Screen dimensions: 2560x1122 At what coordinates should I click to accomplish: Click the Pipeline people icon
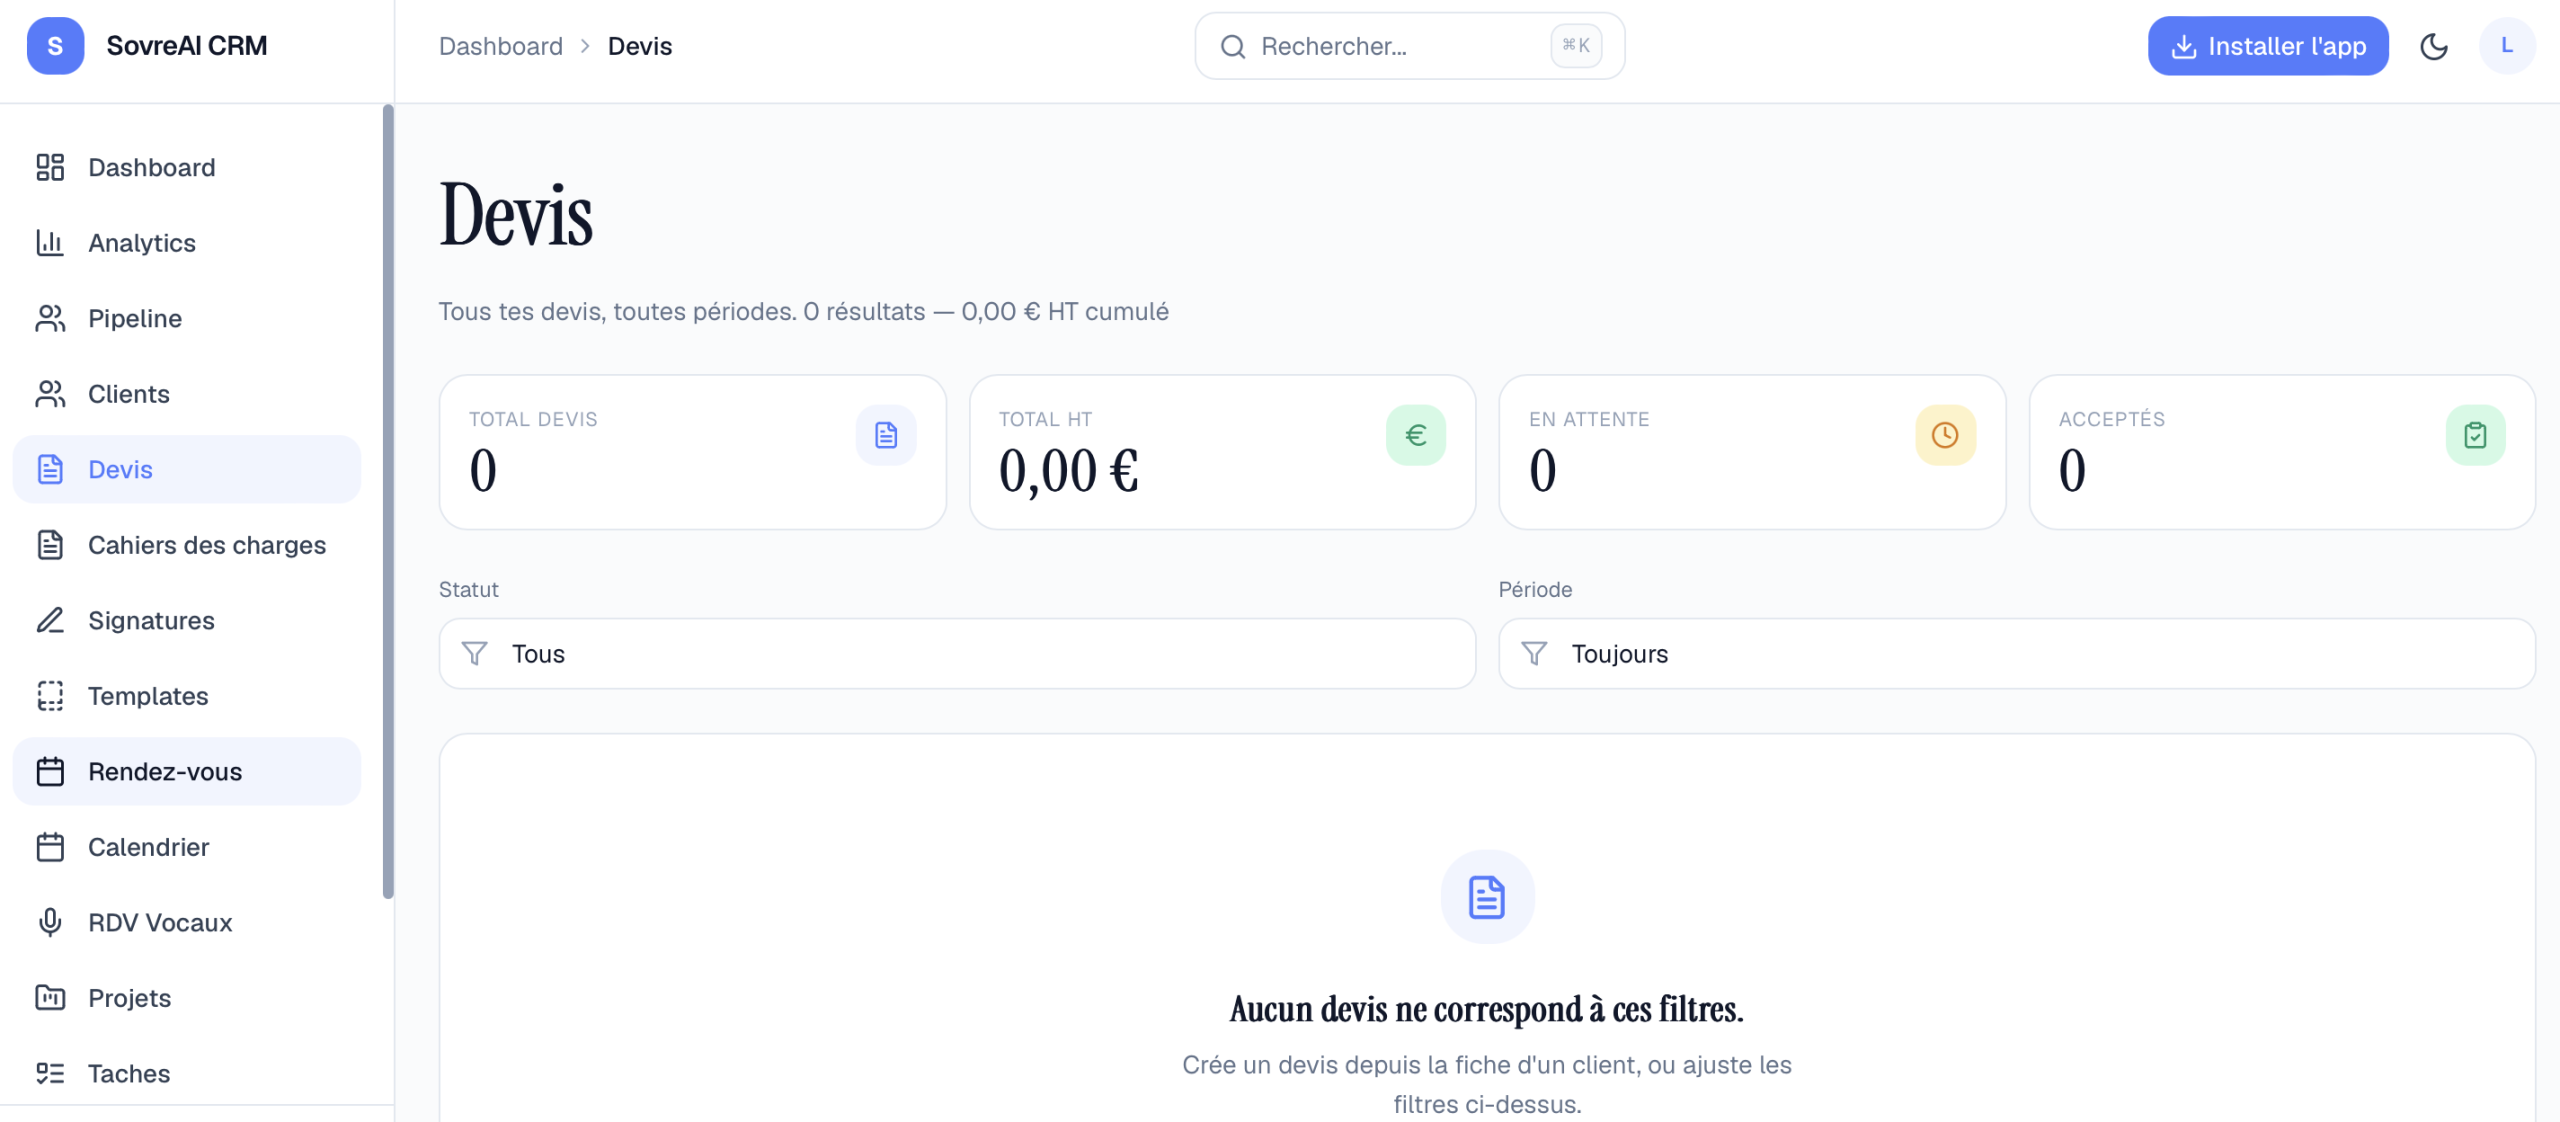pos(50,318)
